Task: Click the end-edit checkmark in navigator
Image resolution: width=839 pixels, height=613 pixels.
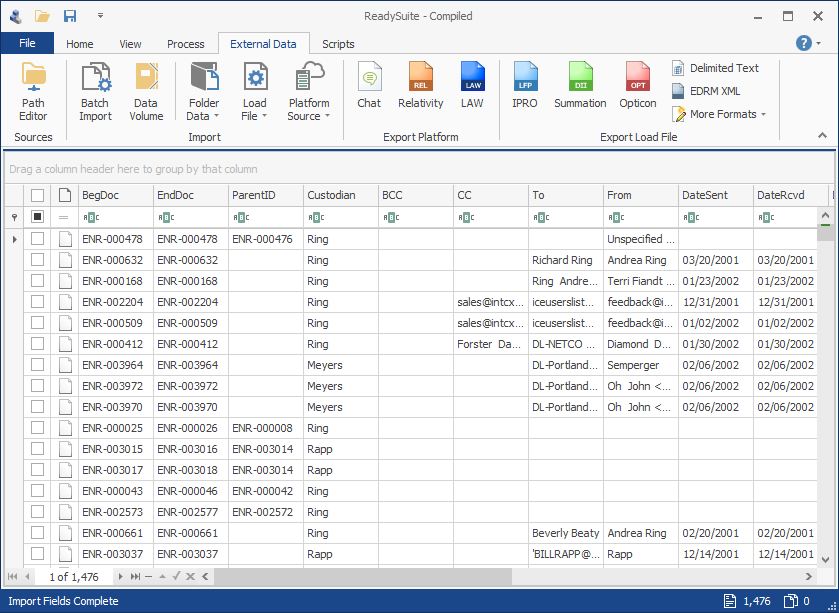Action: (177, 577)
